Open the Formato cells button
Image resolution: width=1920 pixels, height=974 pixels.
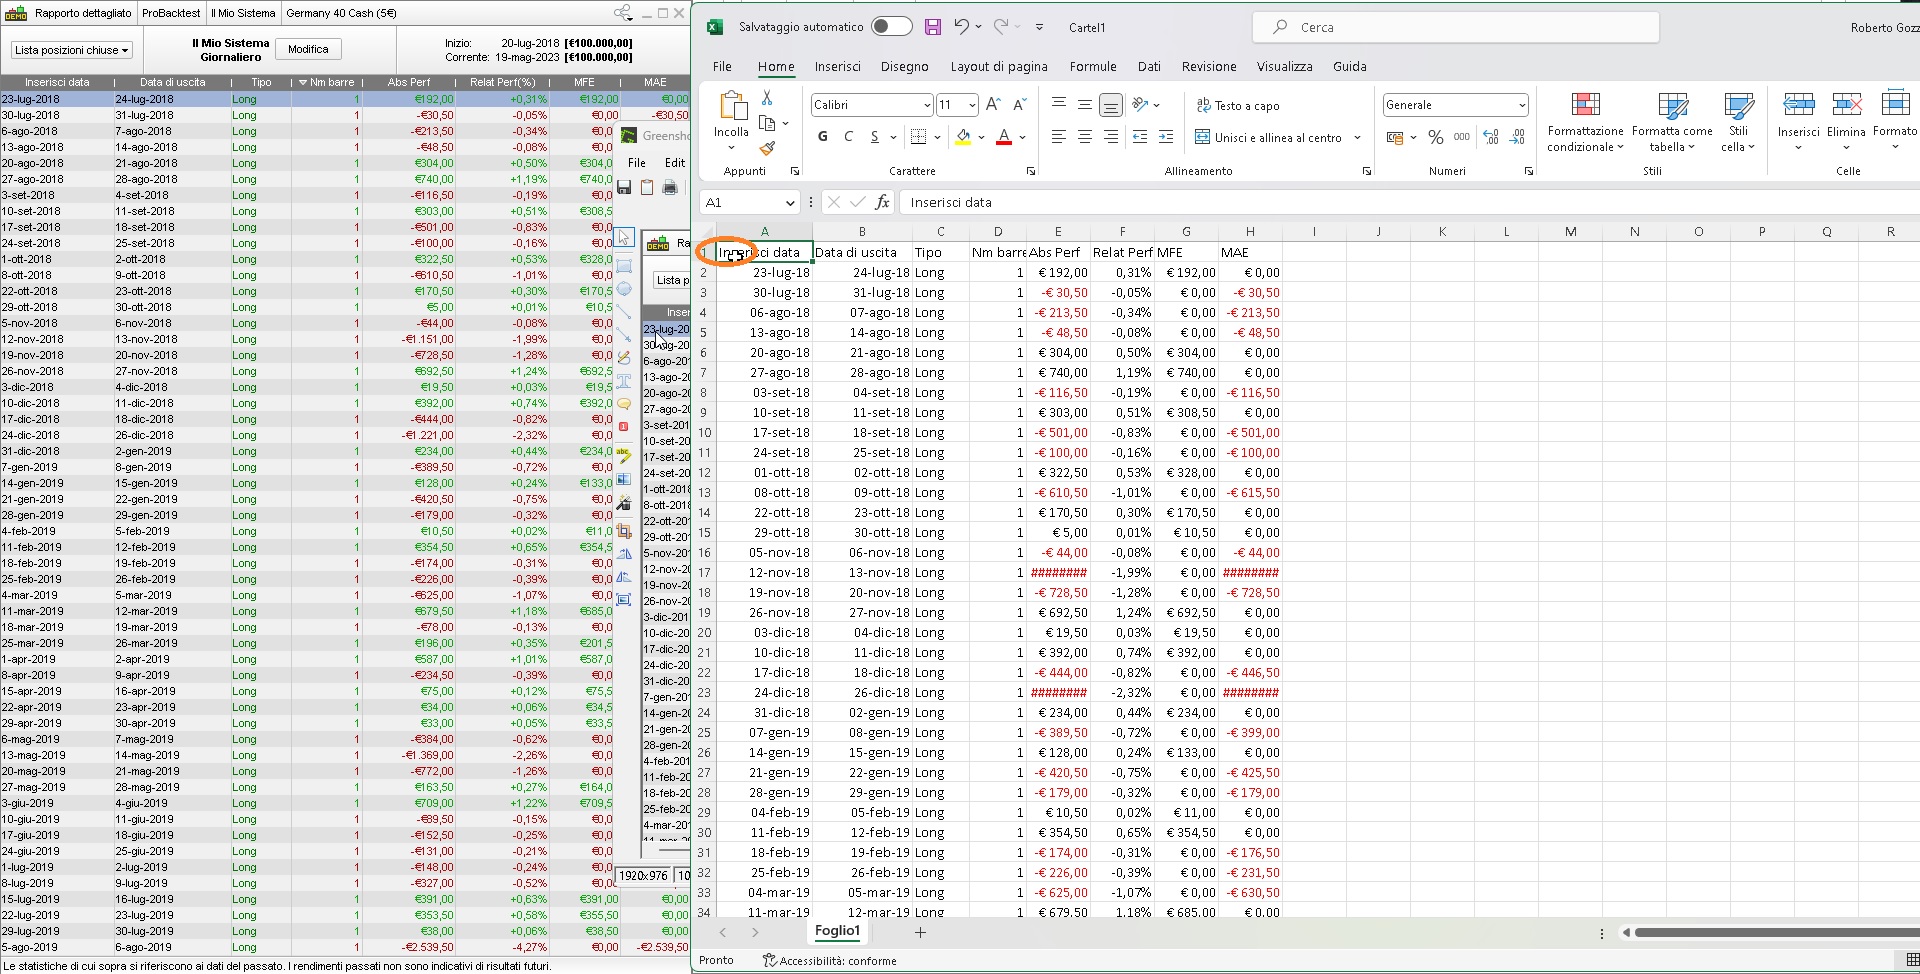click(1894, 122)
